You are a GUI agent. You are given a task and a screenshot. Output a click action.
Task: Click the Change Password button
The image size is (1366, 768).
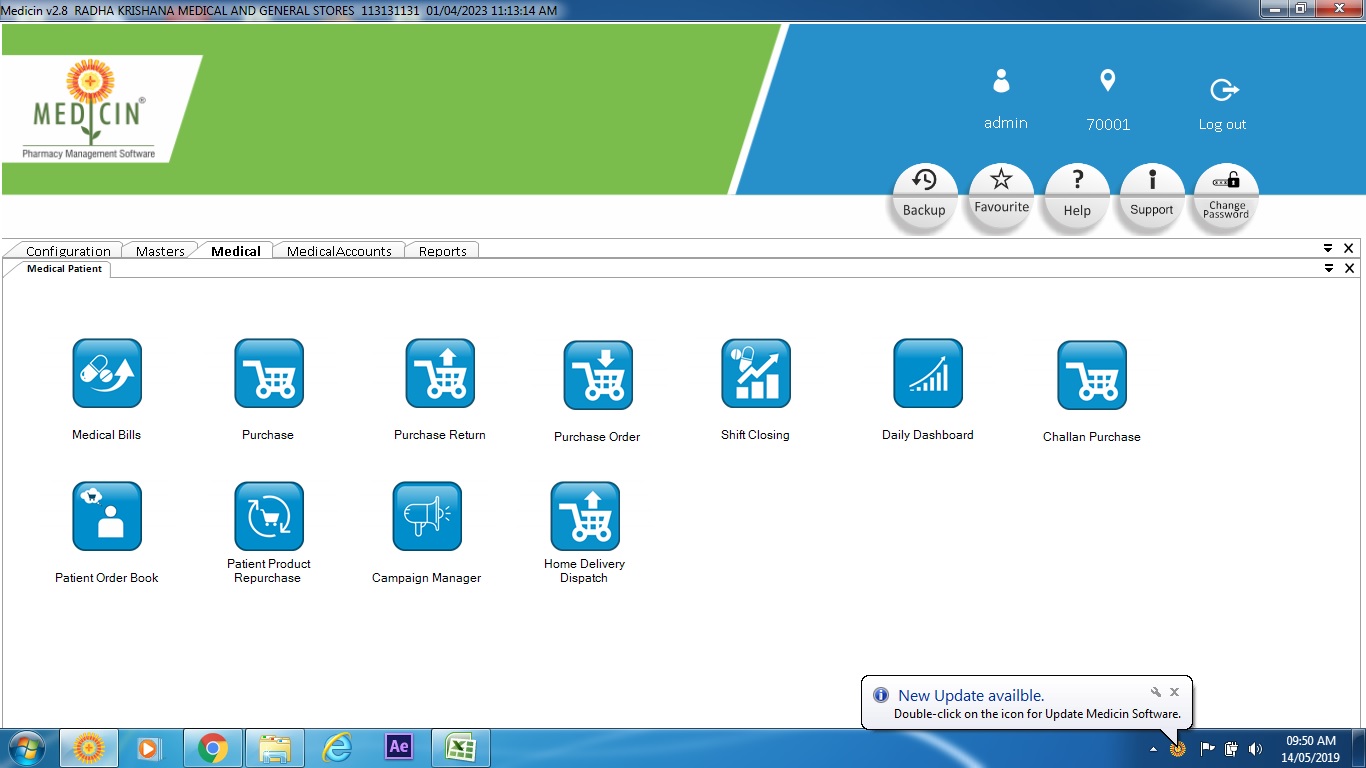pyautogui.click(x=1226, y=196)
